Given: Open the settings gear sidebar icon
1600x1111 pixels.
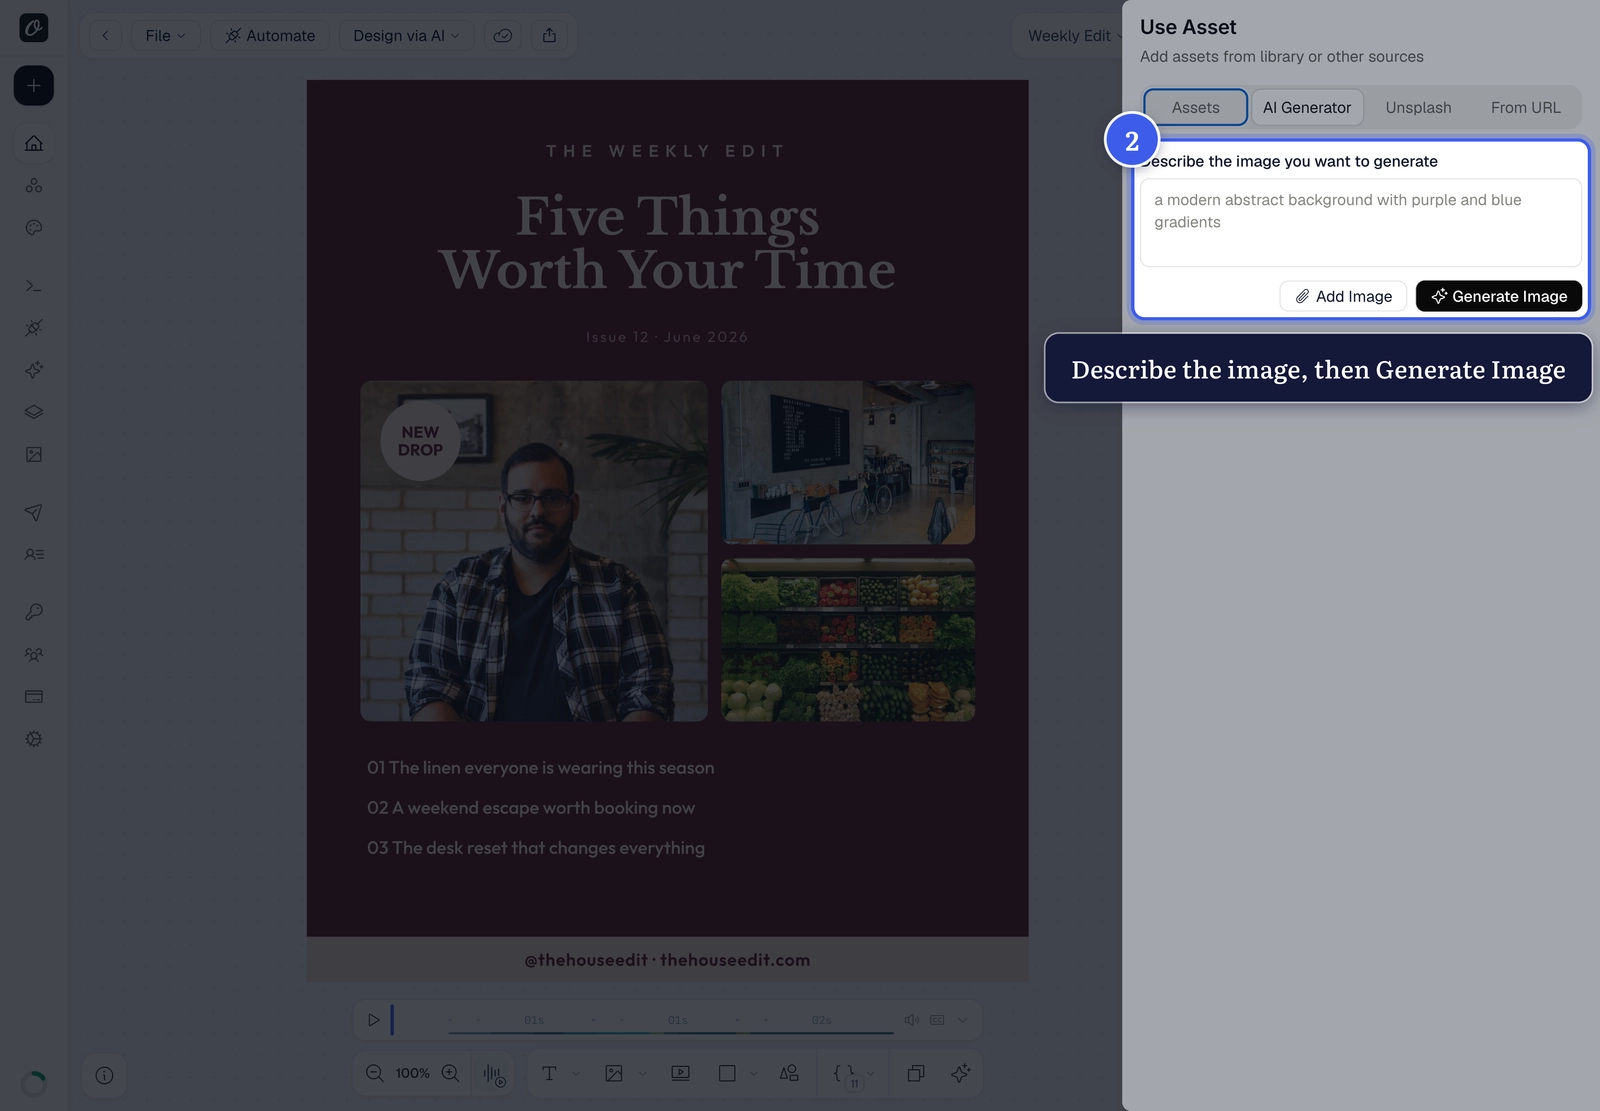Looking at the screenshot, I should coord(34,739).
